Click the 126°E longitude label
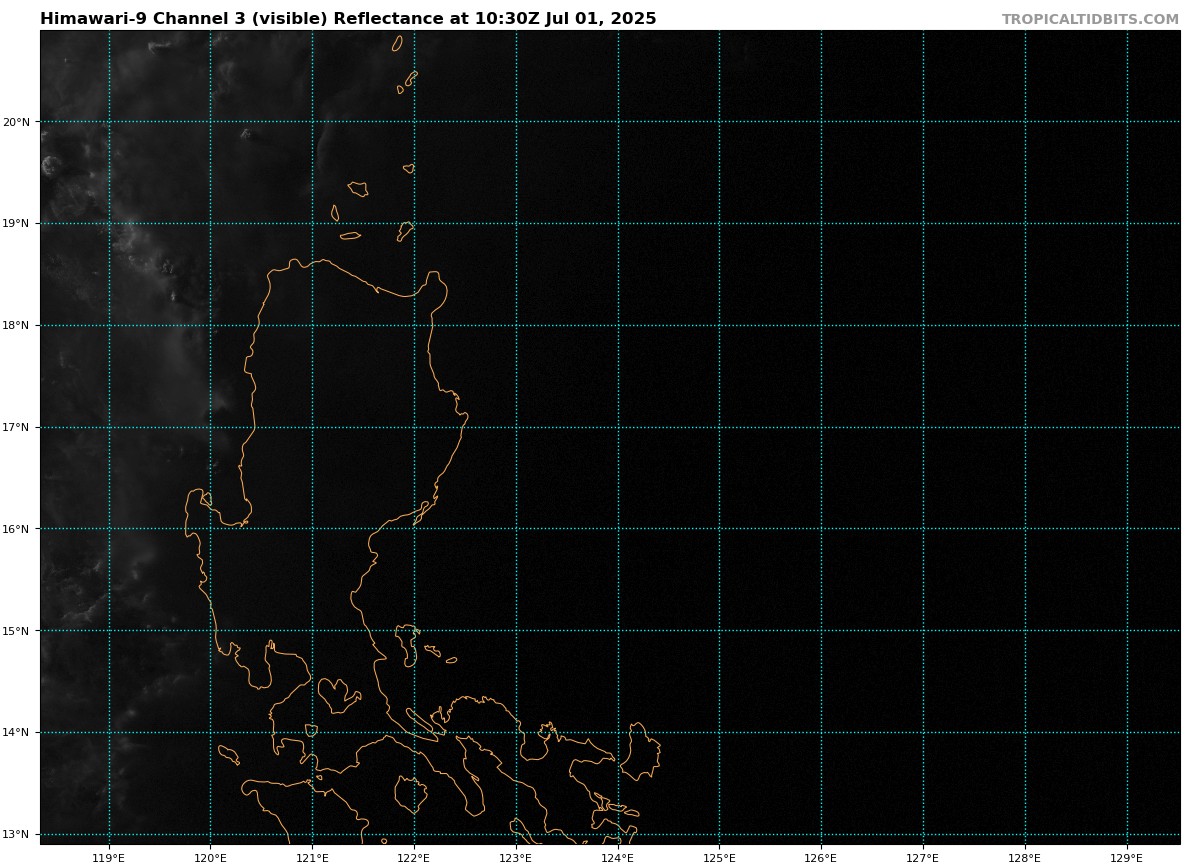The height and width of the screenshot is (867, 1200). tap(821, 857)
